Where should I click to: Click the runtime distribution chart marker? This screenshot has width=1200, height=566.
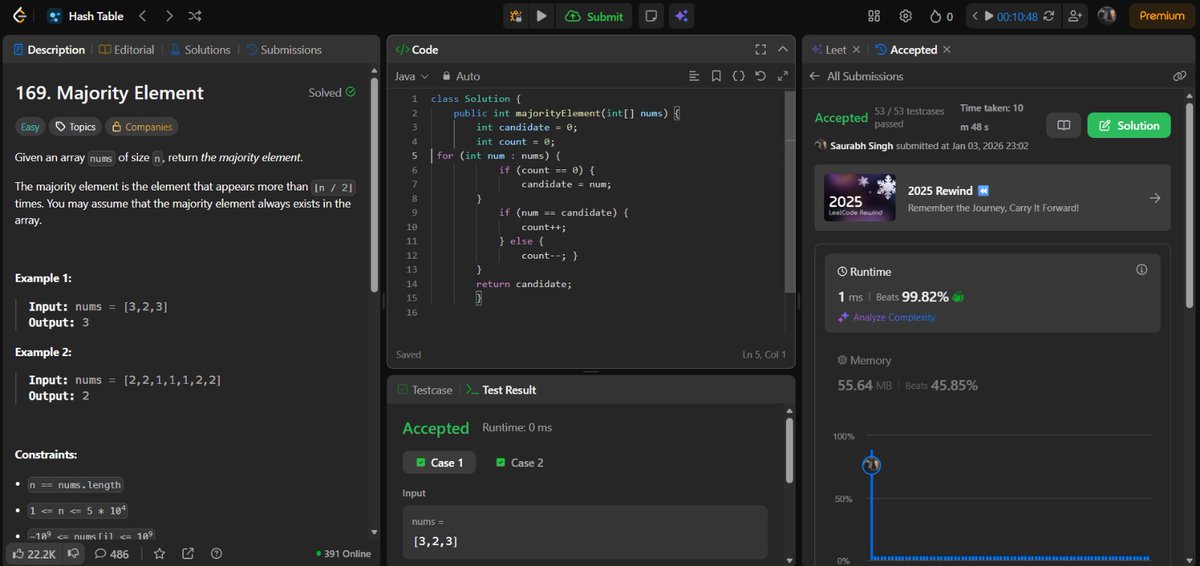pyautogui.click(x=872, y=465)
